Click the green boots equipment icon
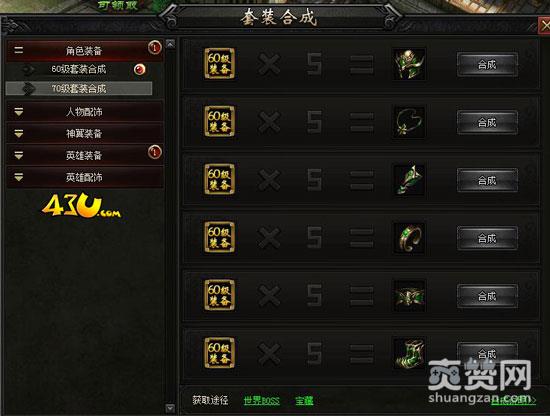 tap(409, 354)
